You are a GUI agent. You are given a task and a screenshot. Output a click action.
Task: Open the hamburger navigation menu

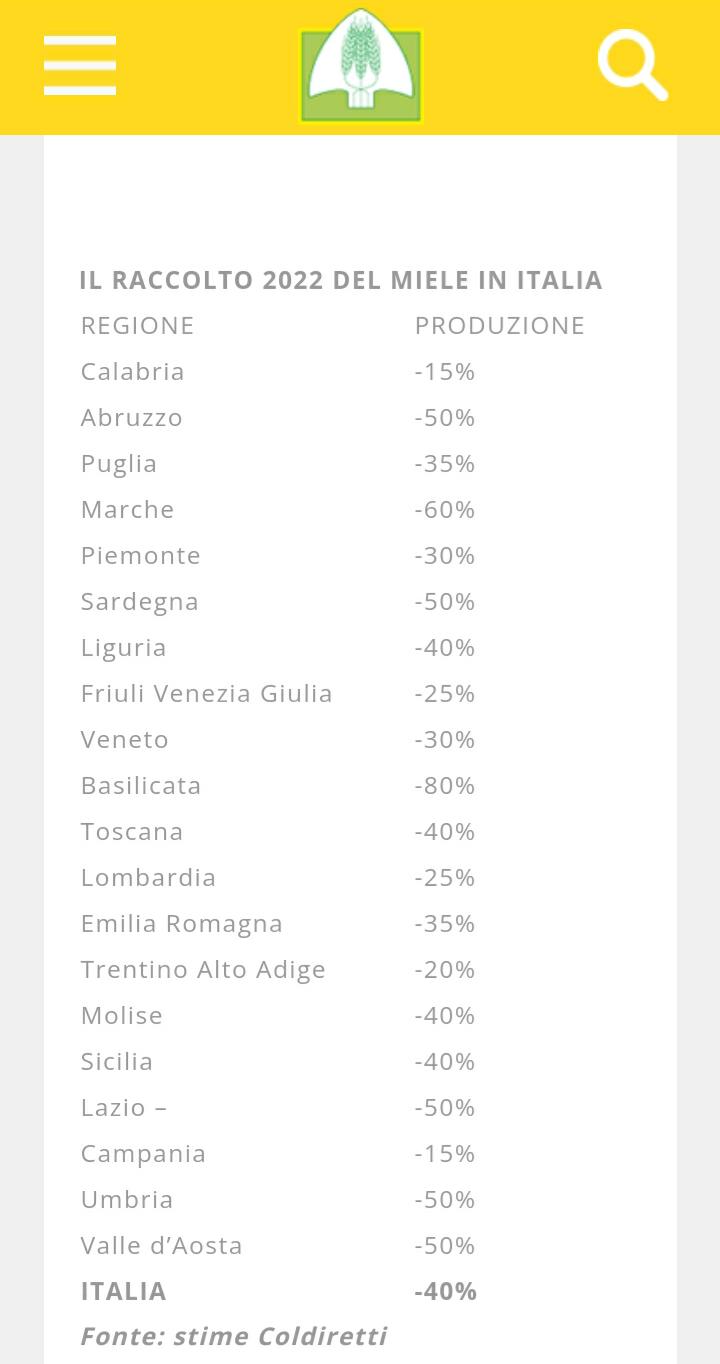click(x=80, y=64)
